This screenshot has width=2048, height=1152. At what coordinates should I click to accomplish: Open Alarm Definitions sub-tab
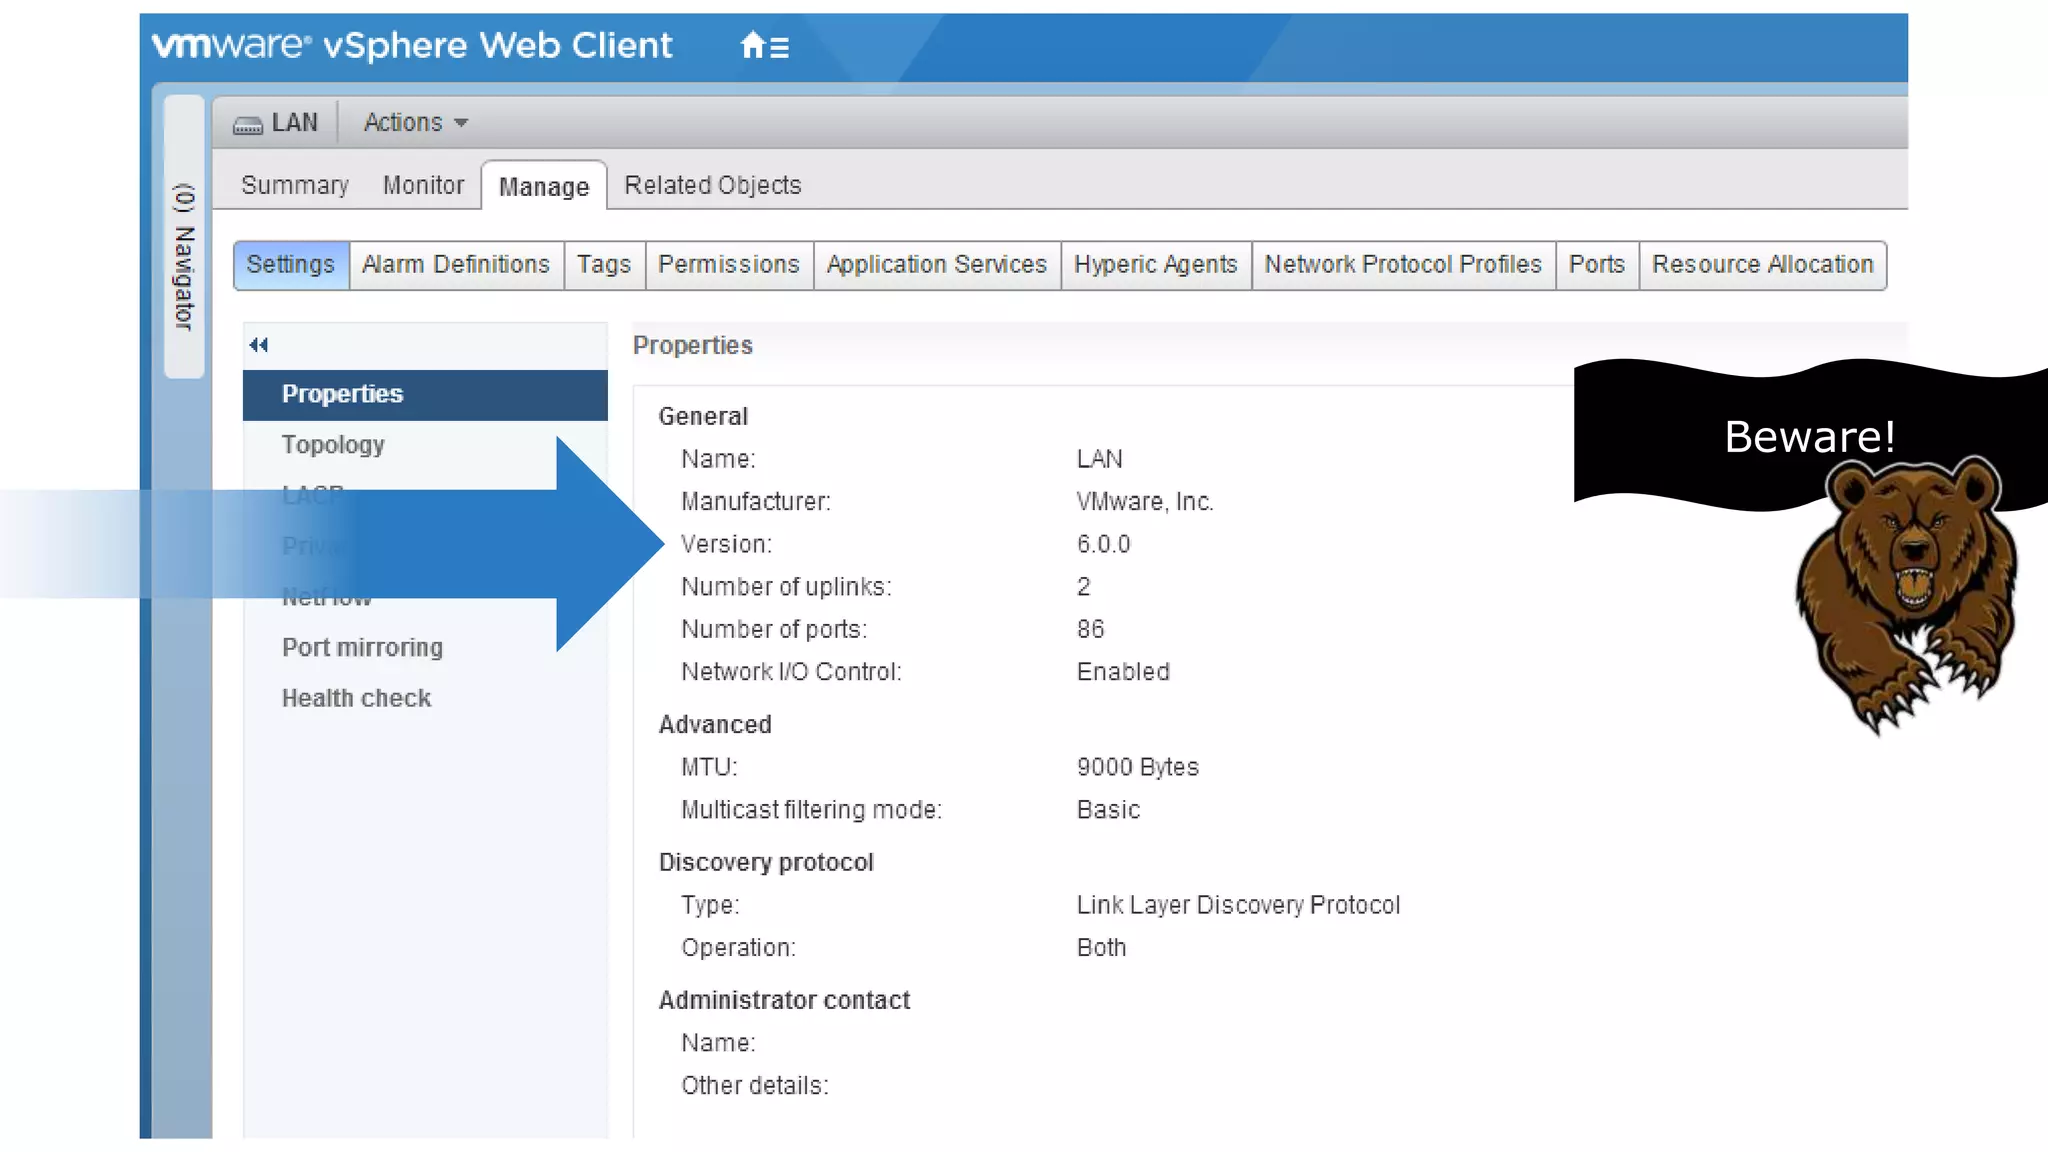coord(456,265)
